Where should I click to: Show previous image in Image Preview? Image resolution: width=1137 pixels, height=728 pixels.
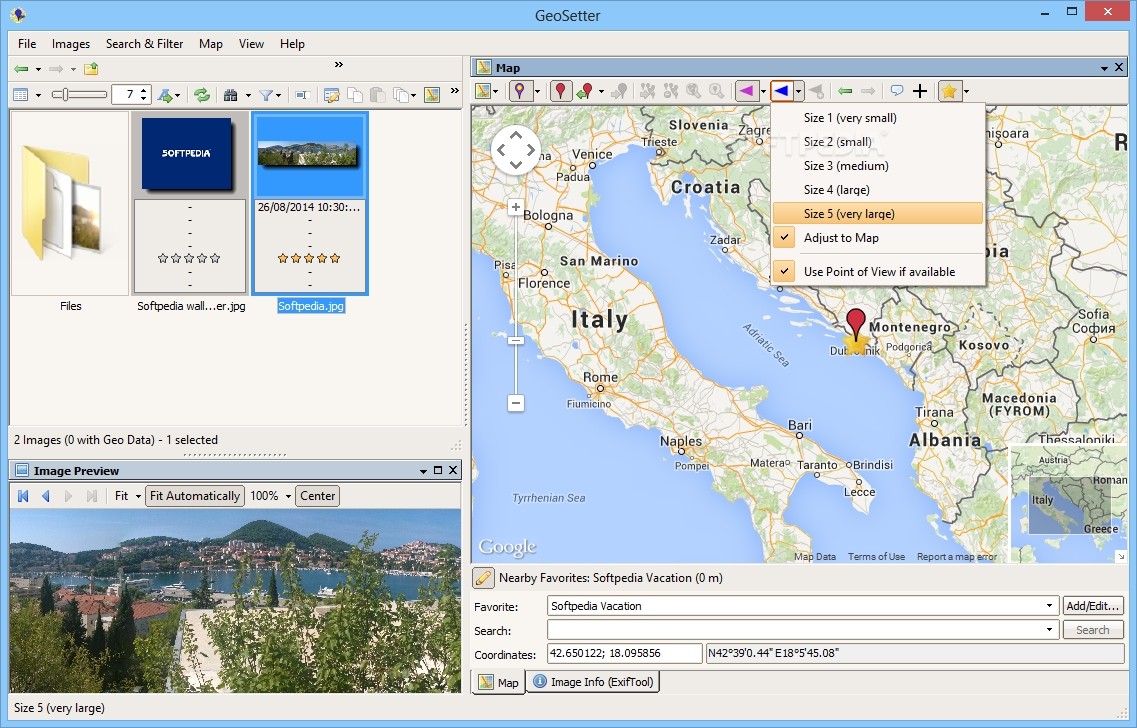point(46,496)
